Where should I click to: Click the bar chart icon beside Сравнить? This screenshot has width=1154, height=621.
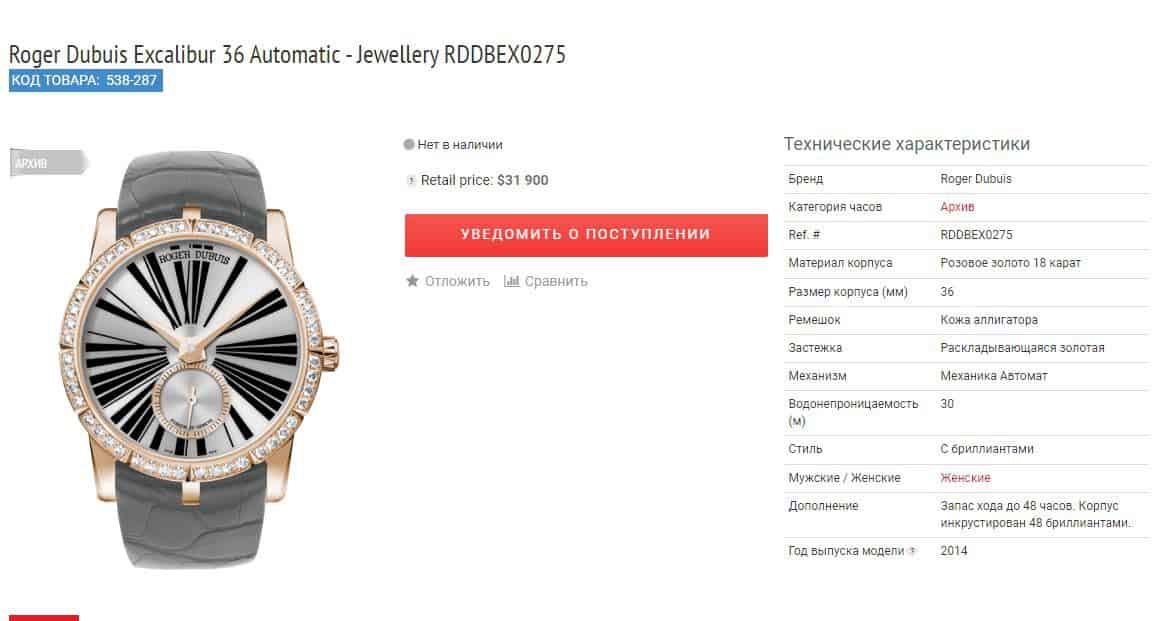511,281
